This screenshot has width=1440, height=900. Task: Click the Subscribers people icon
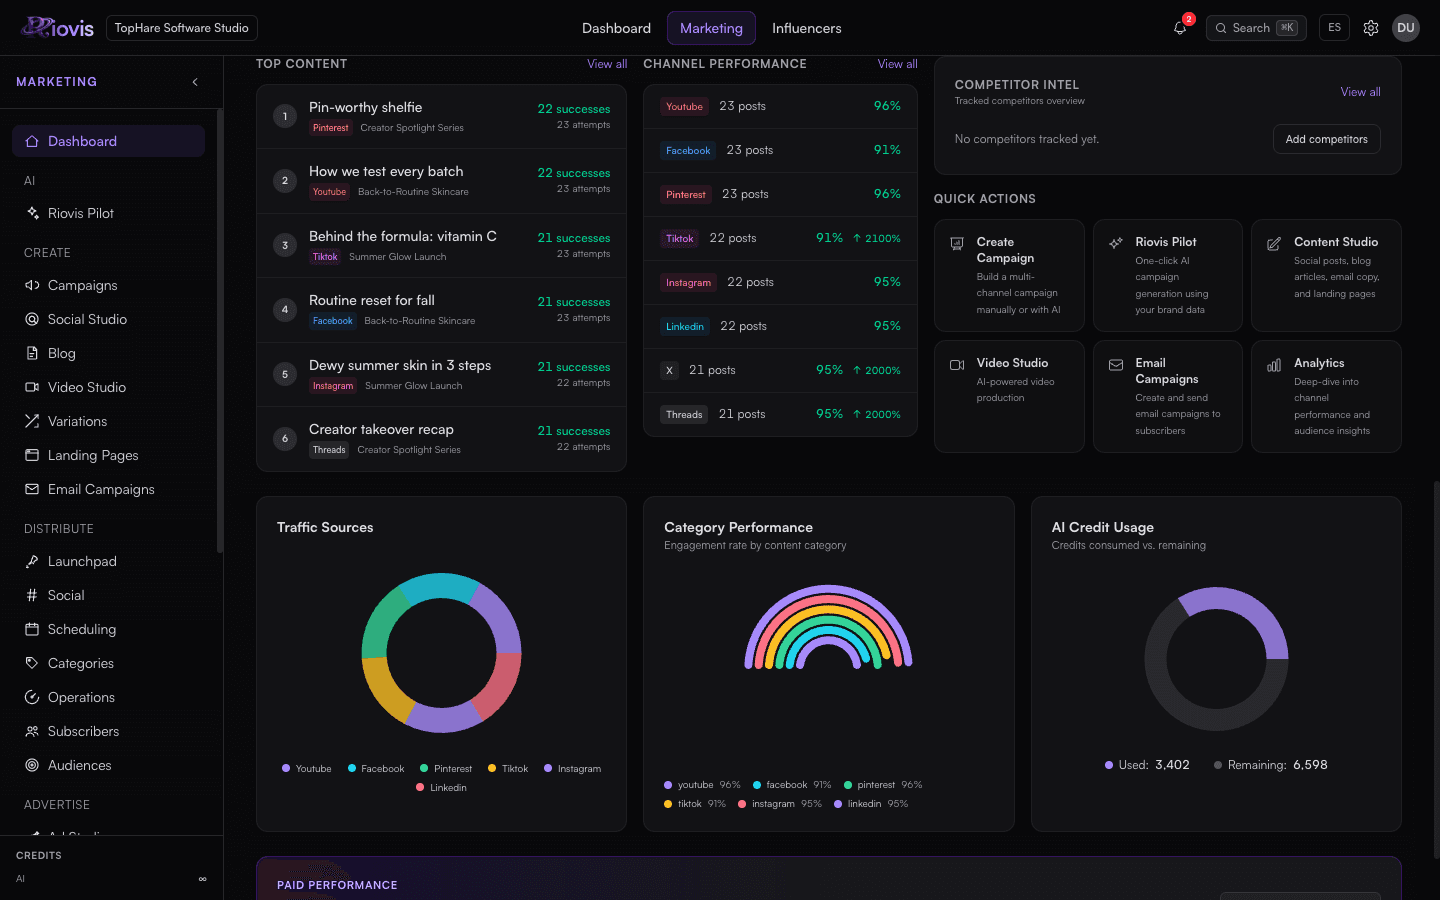coord(32,731)
